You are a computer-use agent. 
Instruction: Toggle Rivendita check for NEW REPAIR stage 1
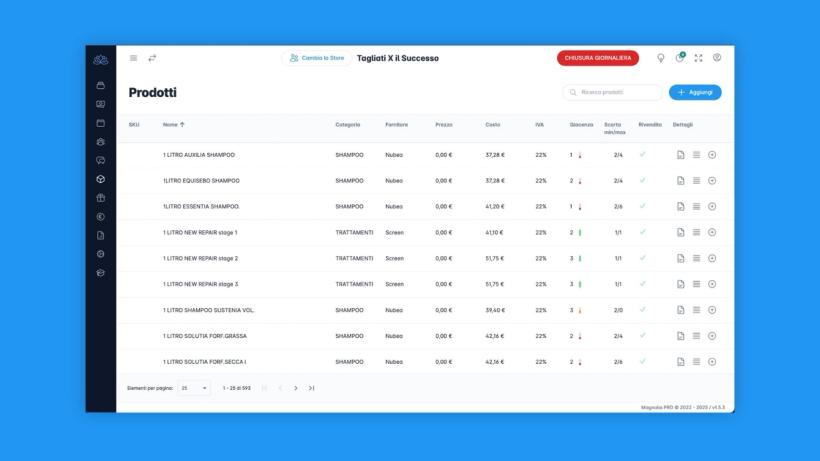pos(643,232)
